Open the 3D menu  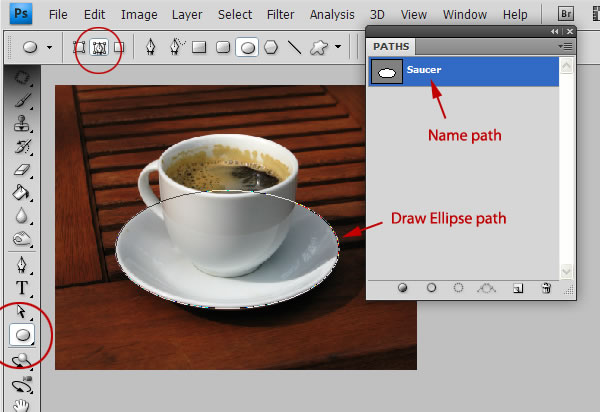[x=377, y=15]
